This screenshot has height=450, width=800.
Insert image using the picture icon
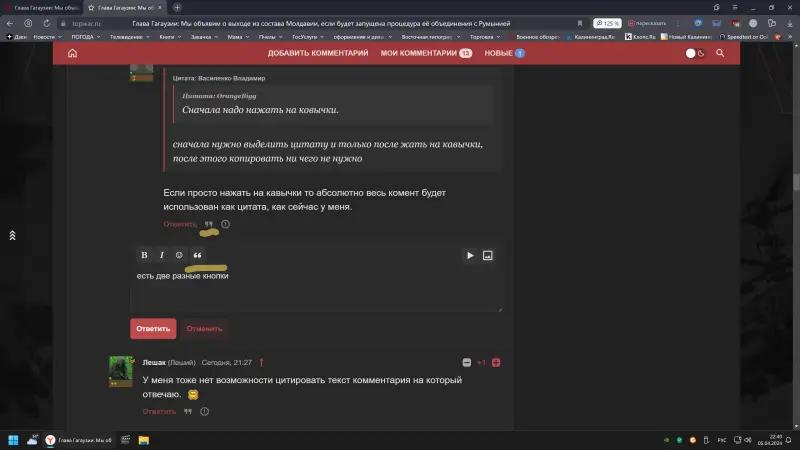tap(488, 255)
